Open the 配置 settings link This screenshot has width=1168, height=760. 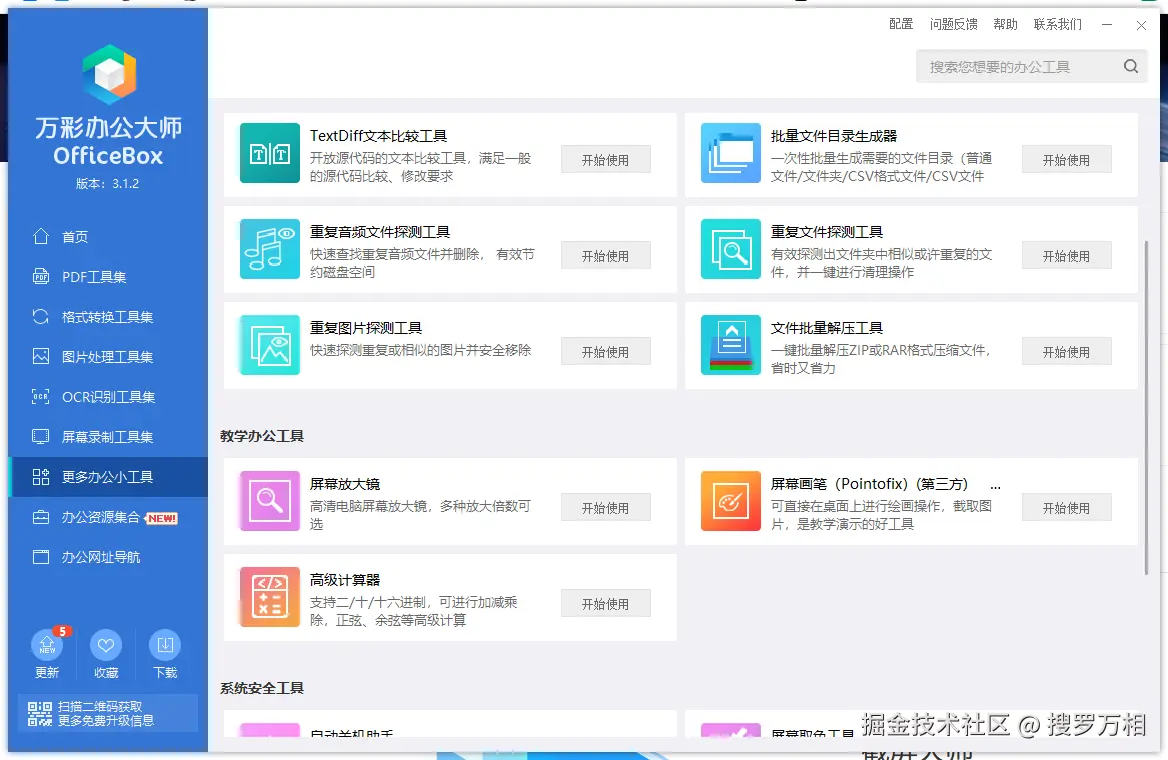[901, 25]
